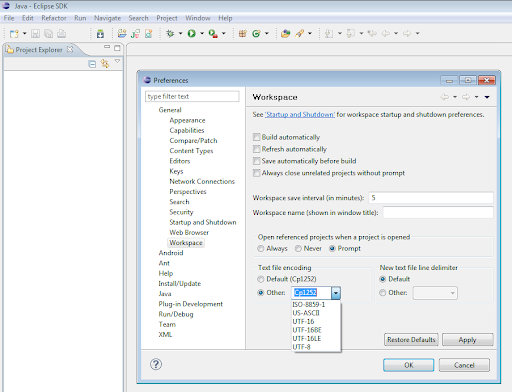The width and height of the screenshot is (512, 392).
Task: Open the External Tools dropdown arrow
Action: 224,34
